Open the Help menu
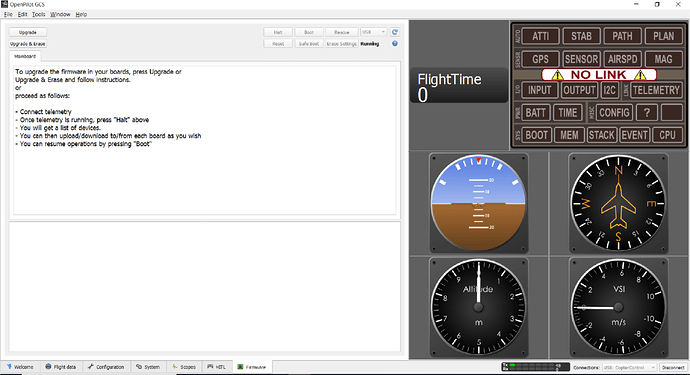Viewport: 690px width, 375px height. coord(81,14)
